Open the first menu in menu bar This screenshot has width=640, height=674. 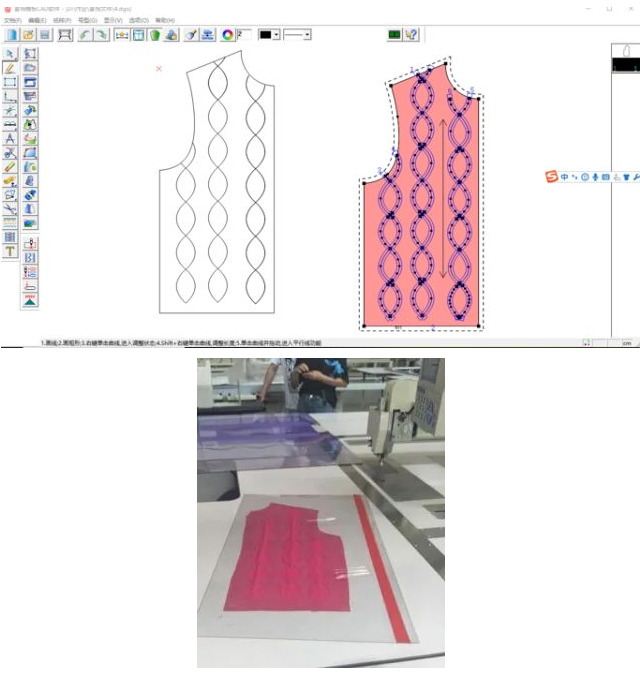(11, 20)
